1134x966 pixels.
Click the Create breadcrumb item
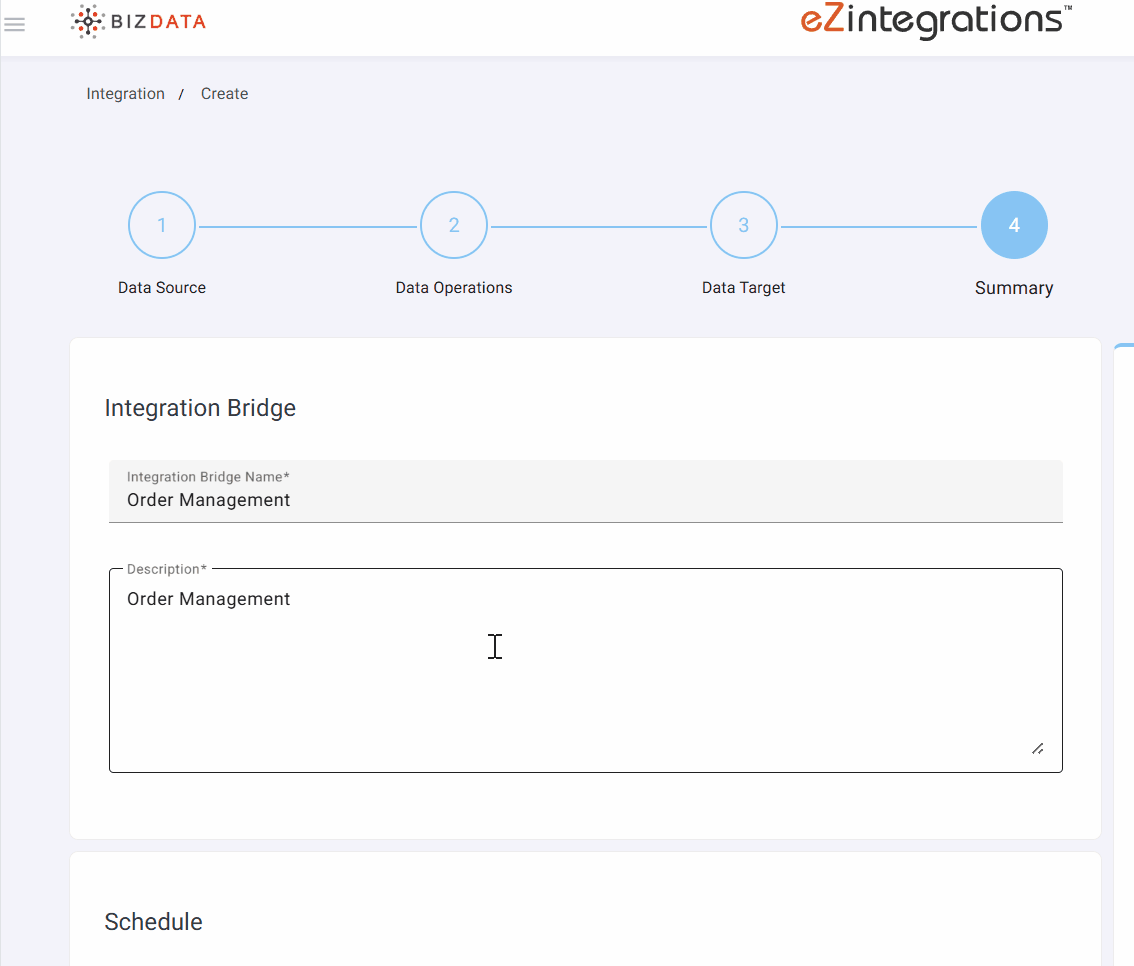pos(224,94)
